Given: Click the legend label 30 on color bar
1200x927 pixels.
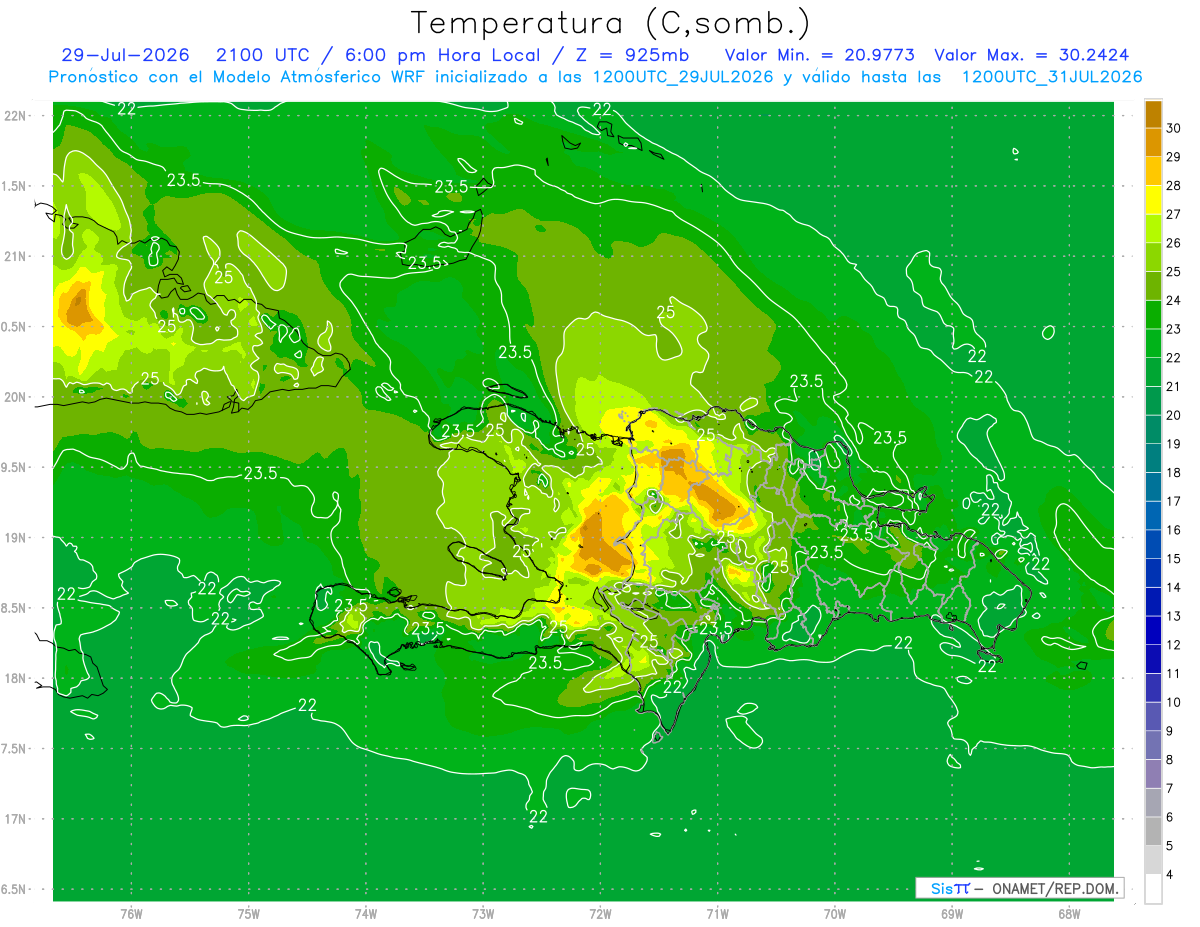Looking at the screenshot, I should tap(1174, 128).
